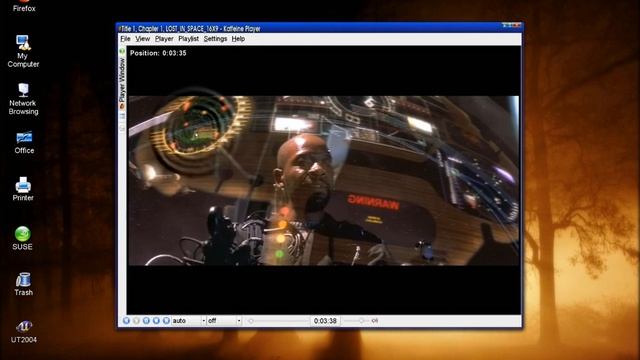Image resolution: width=640 pixels, height=360 pixels.
Task: Open the Help menu
Action: tap(238, 39)
